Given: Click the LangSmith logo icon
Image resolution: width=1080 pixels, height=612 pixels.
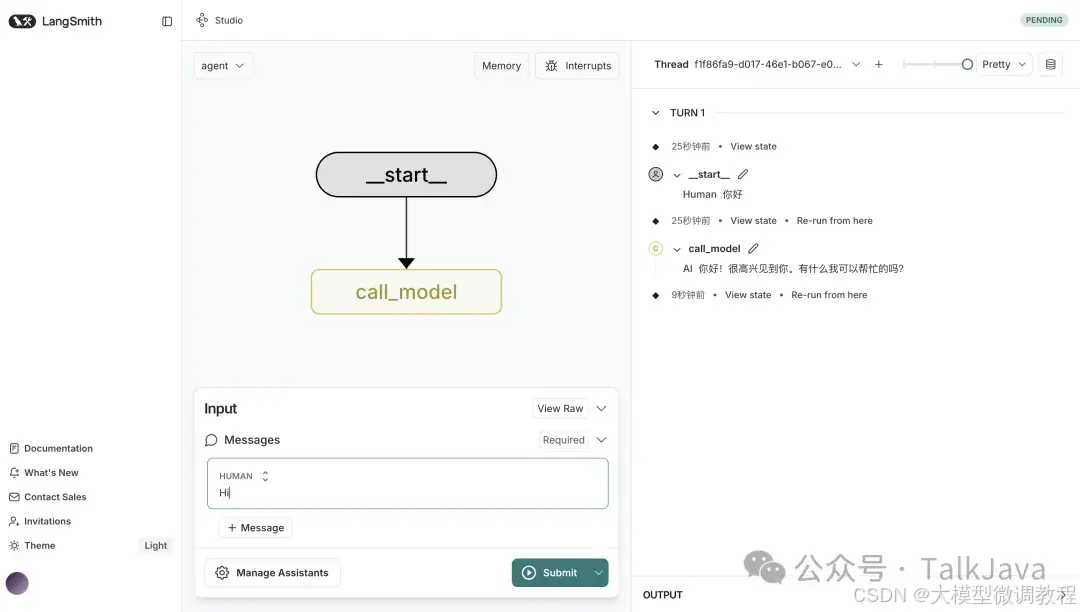Looking at the screenshot, I should [22, 21].
